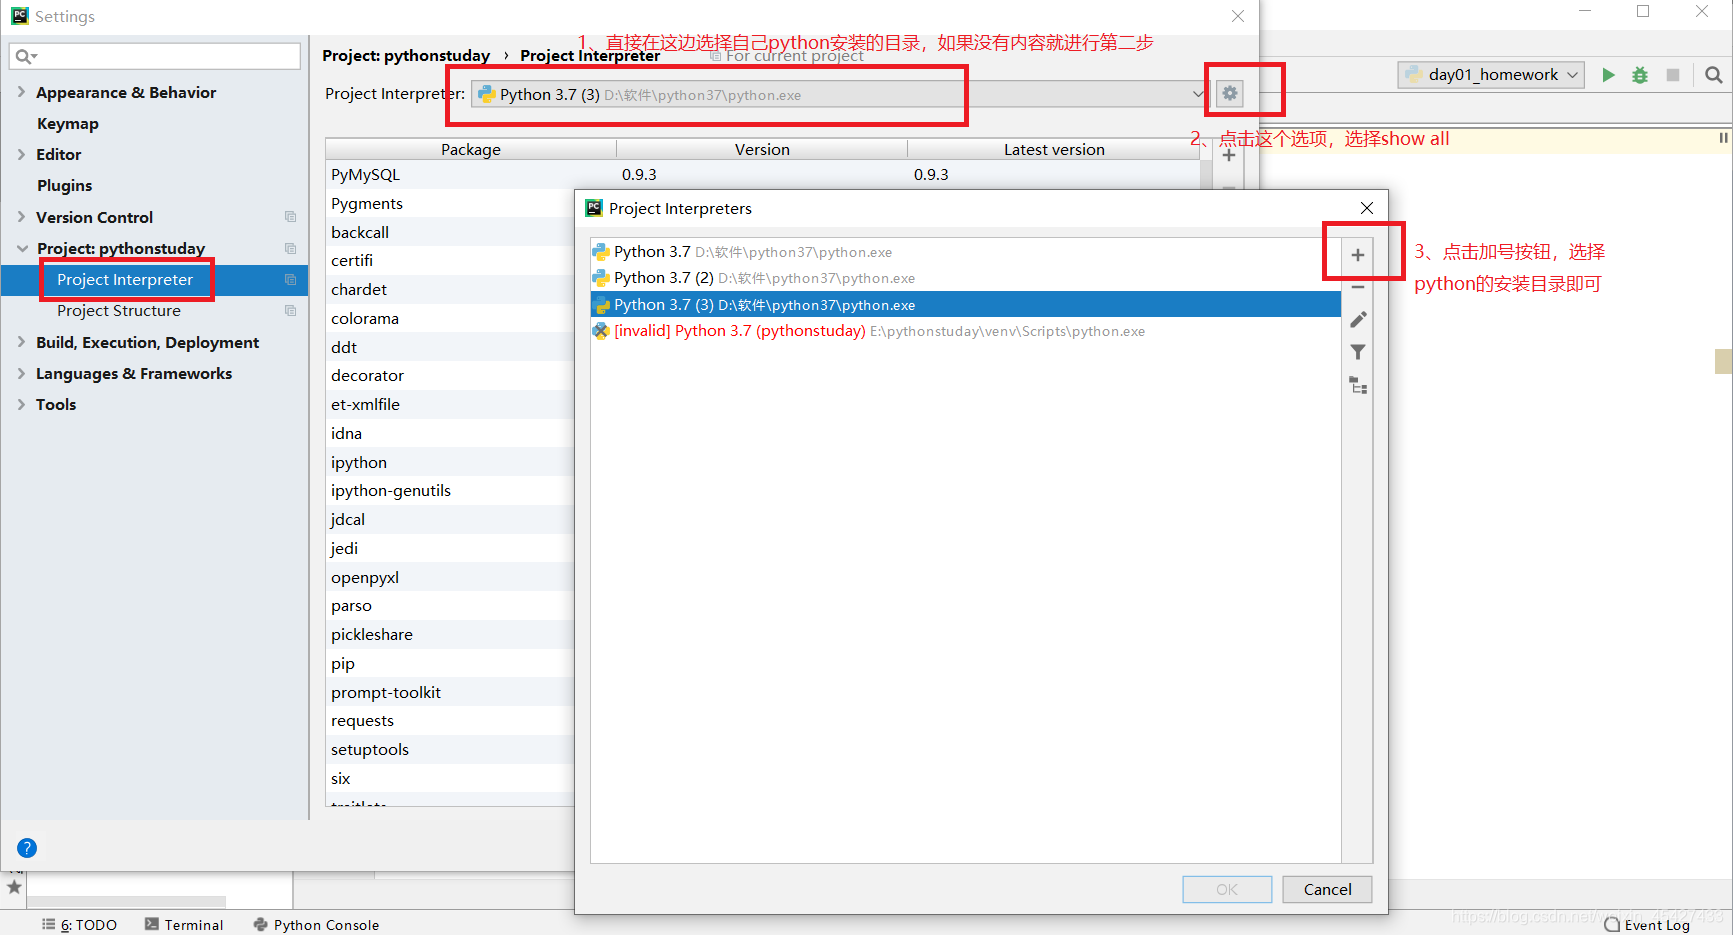Open the interpreter settings gear button
Image resolution: width=1733 pixels, height=935 pixels.
point(1230,93)
